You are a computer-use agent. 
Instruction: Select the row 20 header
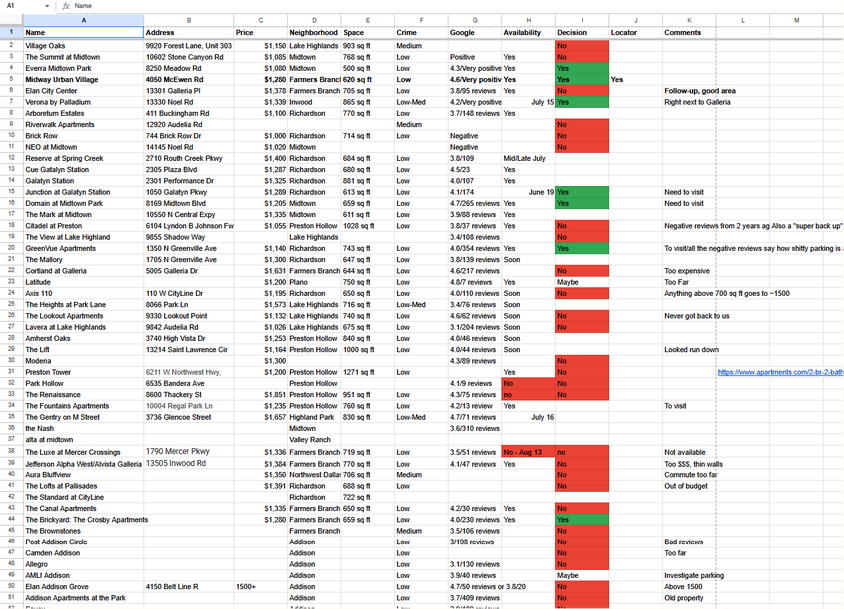pyautogui.click(x=11, y=248)
